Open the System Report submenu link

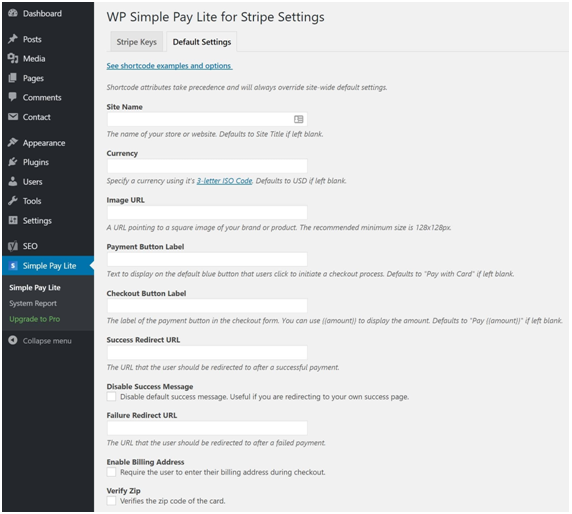tap(33, 303)
